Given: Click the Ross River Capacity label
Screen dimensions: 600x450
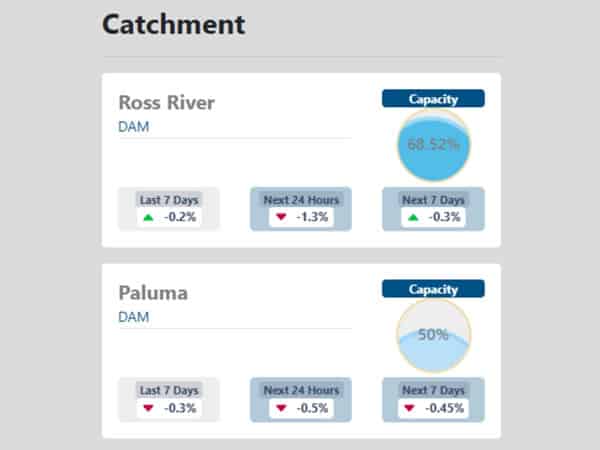Looking at the screenshot, I should pyautogui.click(x=433, y=99).
